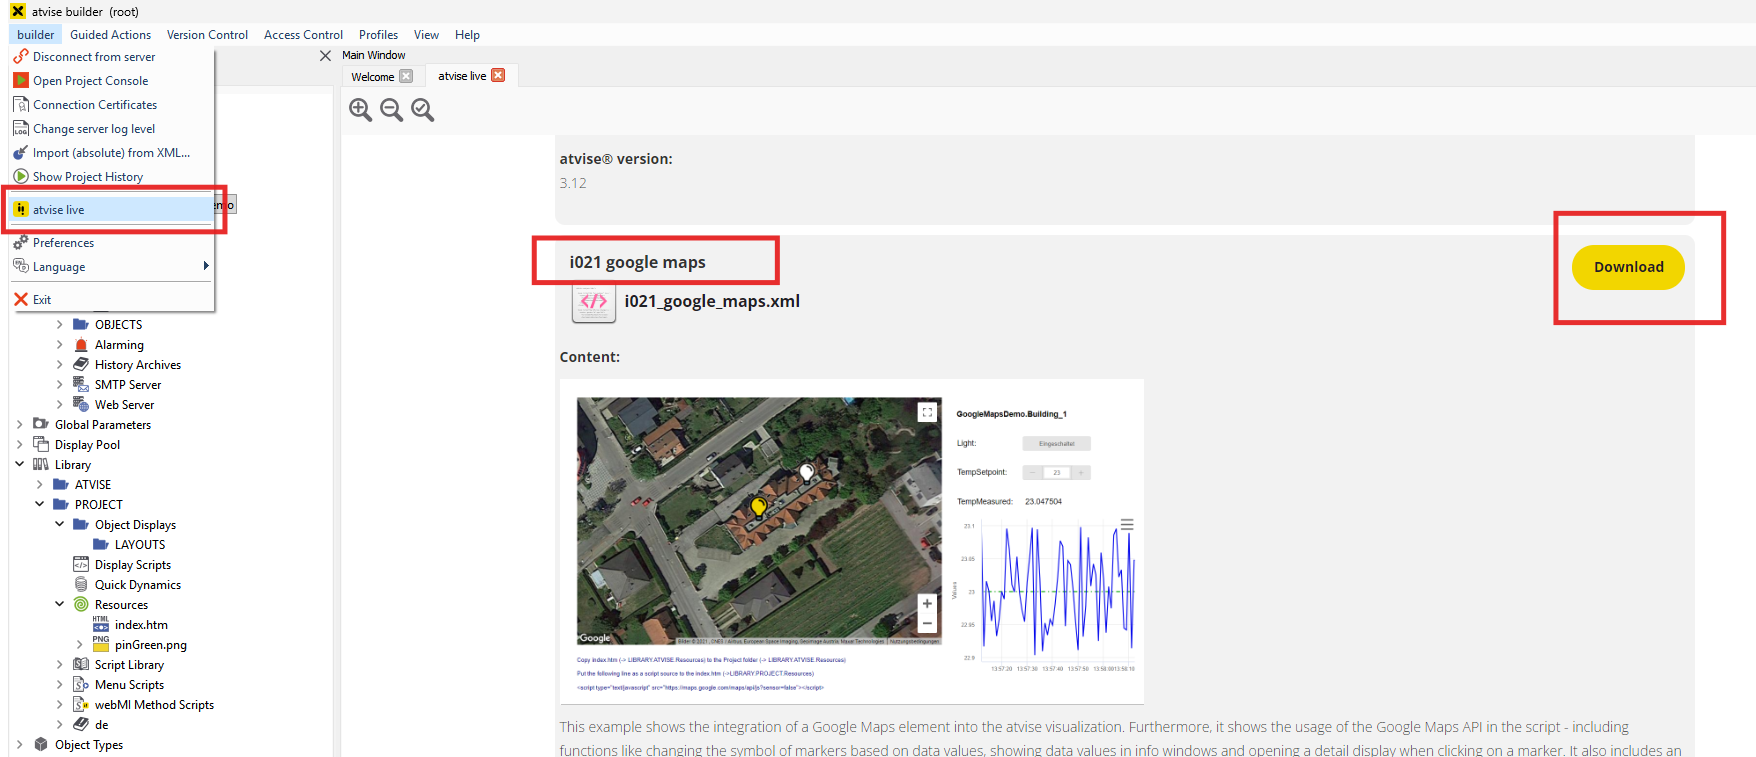This screenshot has height=757, width=1756.
Task: Click the Quick Dynamics icon
Action: click(x=81, y=585)
